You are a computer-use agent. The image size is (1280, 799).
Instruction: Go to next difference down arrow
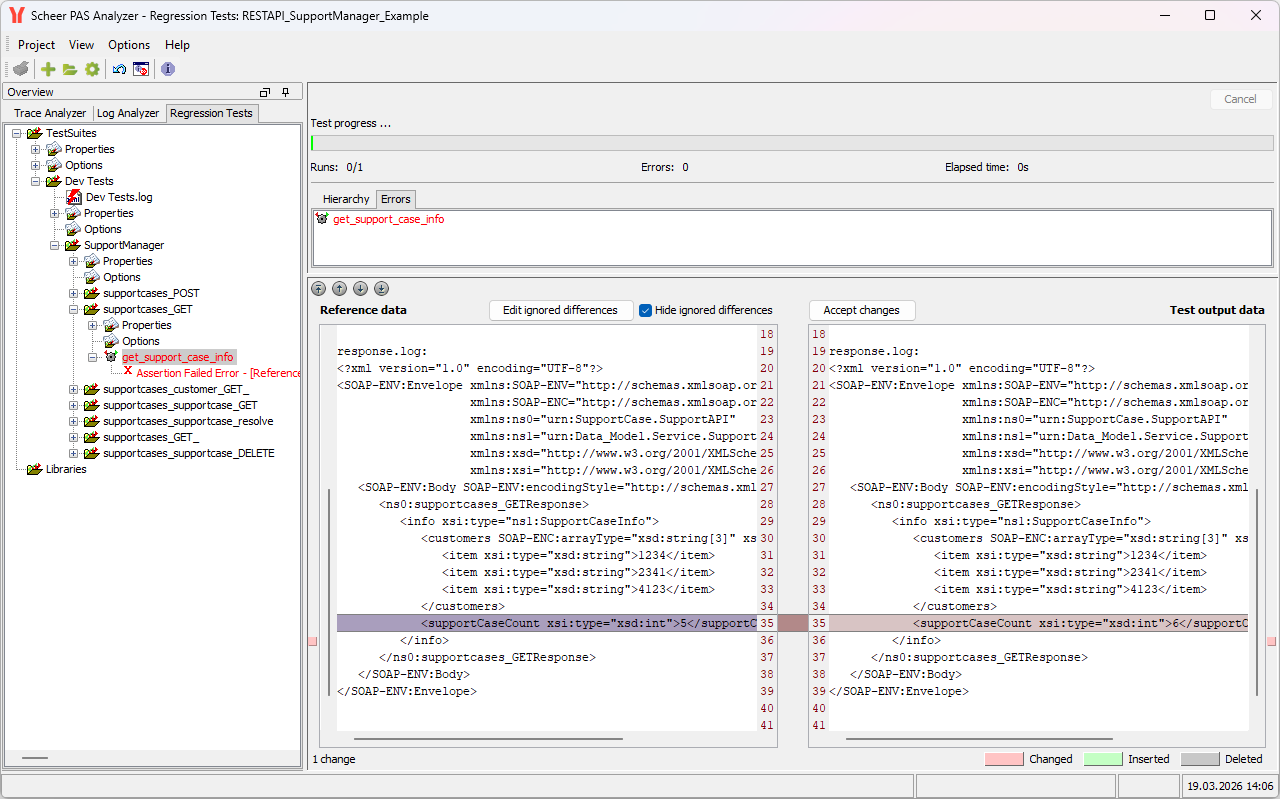(360, 289)
